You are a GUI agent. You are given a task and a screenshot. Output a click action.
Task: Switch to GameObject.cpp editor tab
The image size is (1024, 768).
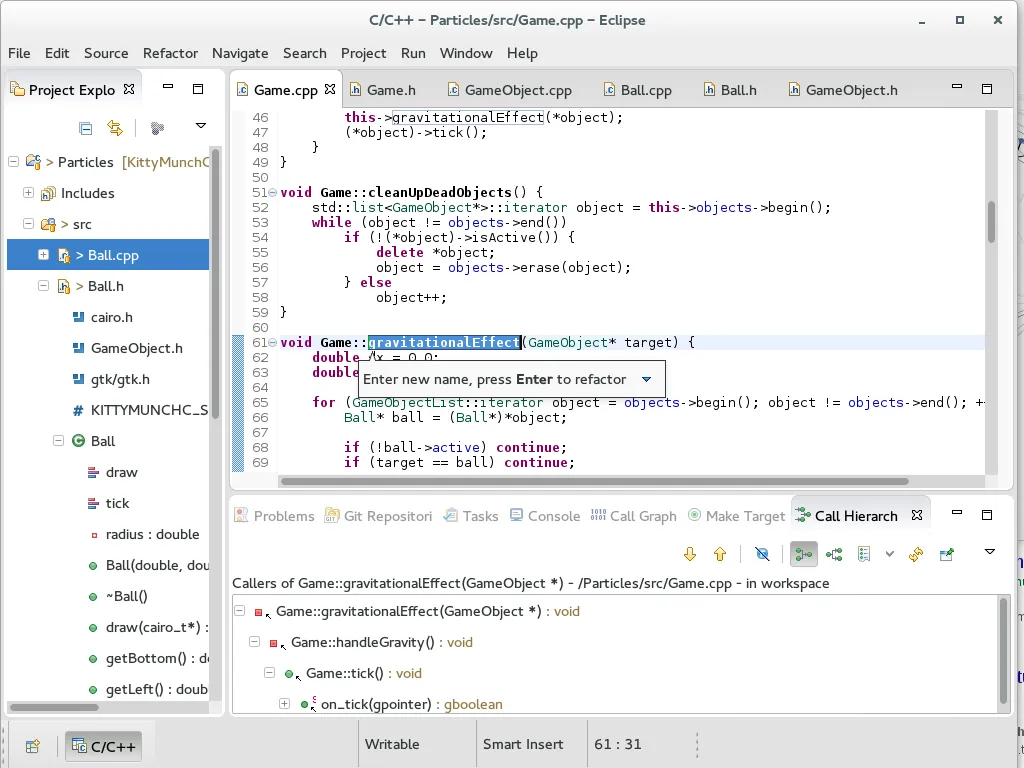click(509, 90)
